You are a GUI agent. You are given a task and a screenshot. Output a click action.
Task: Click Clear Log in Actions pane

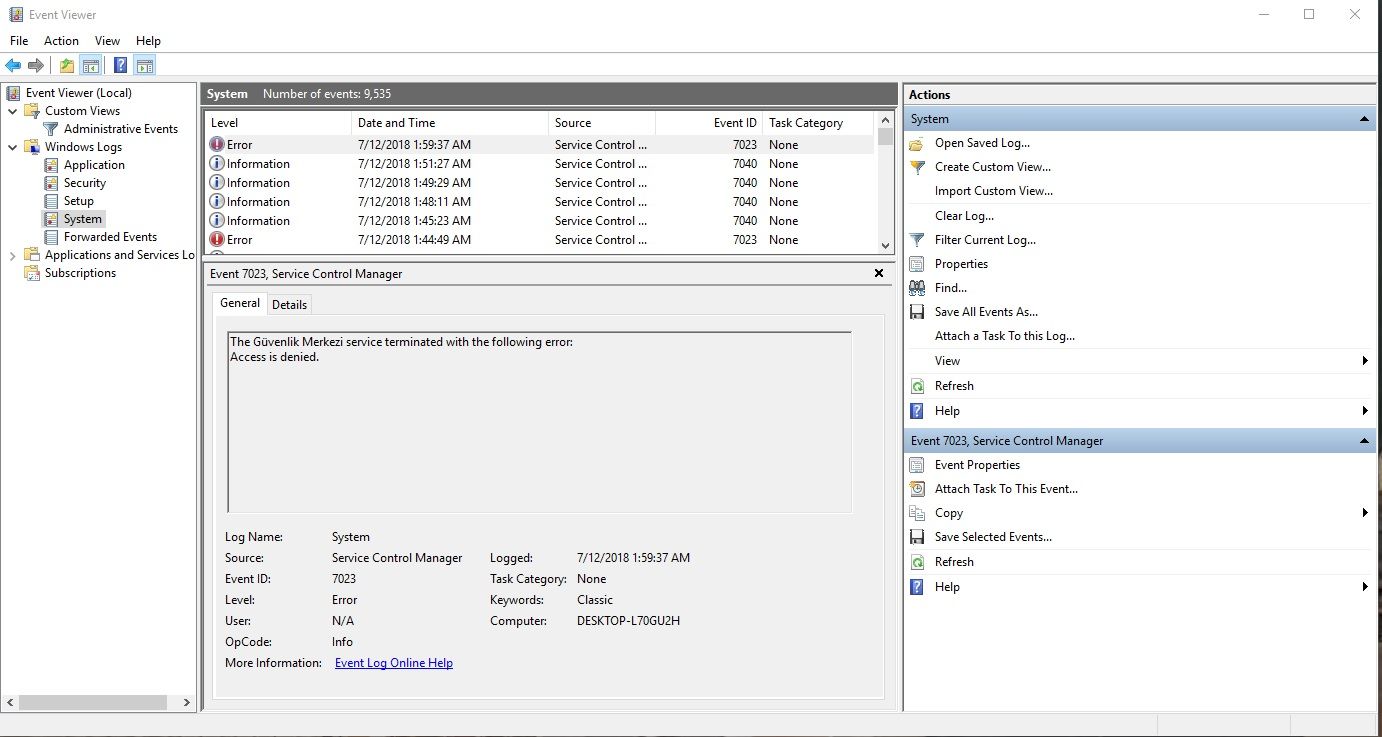pyautogui.click(x=964, y=216)
